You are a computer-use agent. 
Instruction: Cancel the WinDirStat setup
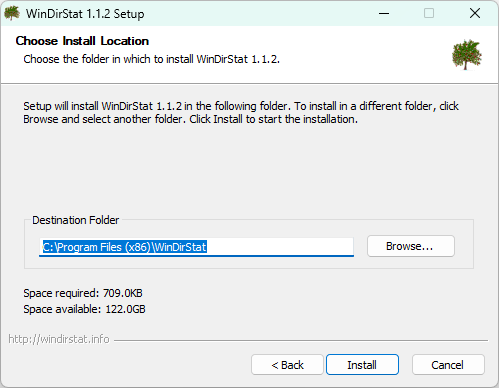(448, 365)
